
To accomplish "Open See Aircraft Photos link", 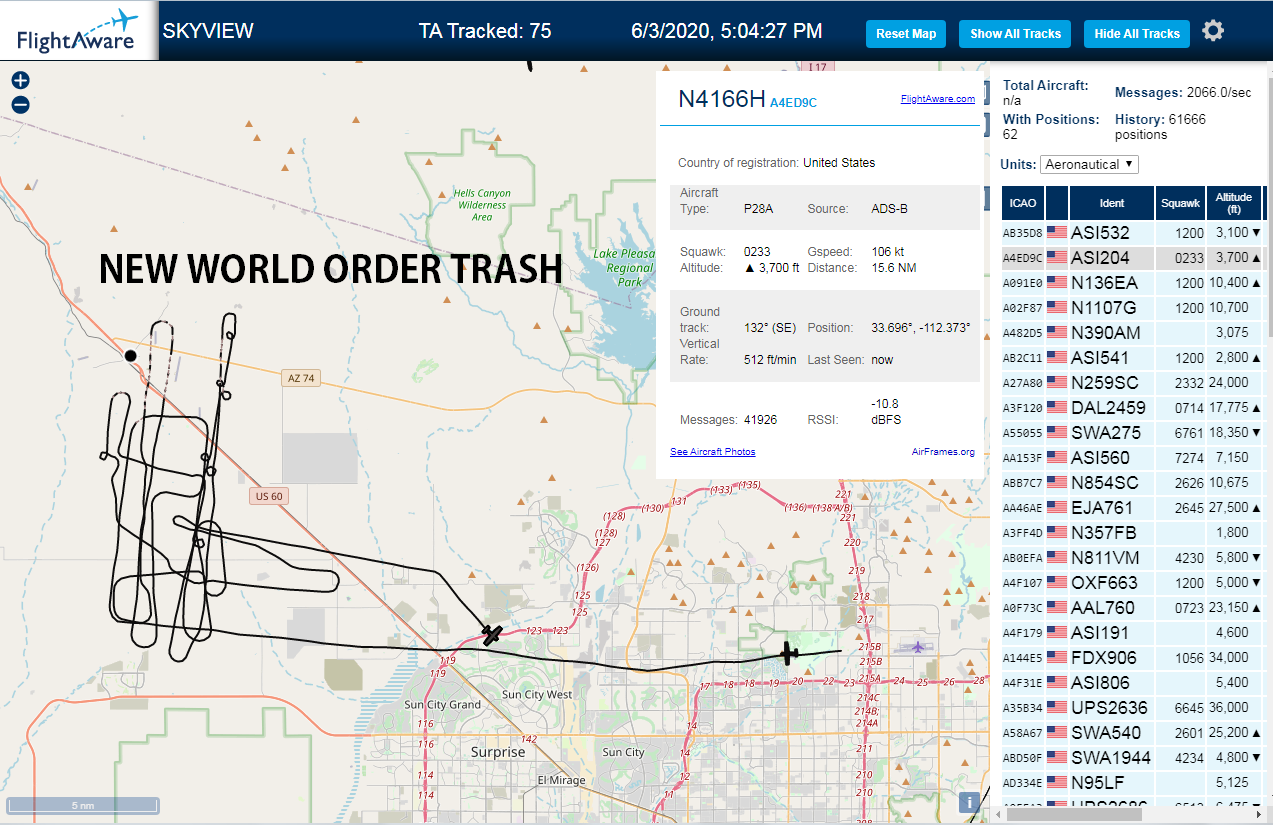I will pos(712,452).
